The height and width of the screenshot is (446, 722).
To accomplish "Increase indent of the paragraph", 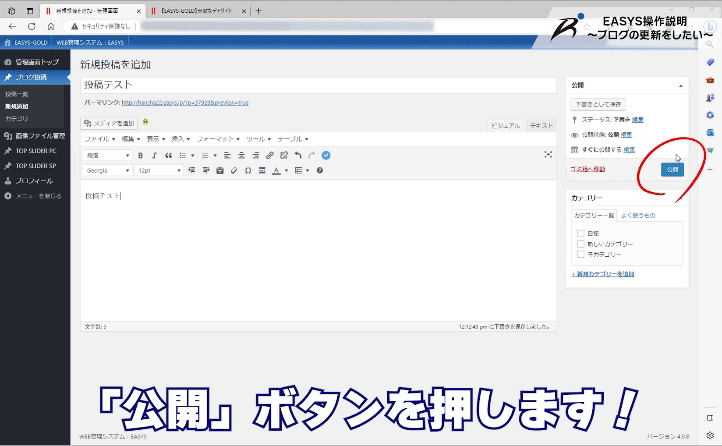I will [206, 170].
